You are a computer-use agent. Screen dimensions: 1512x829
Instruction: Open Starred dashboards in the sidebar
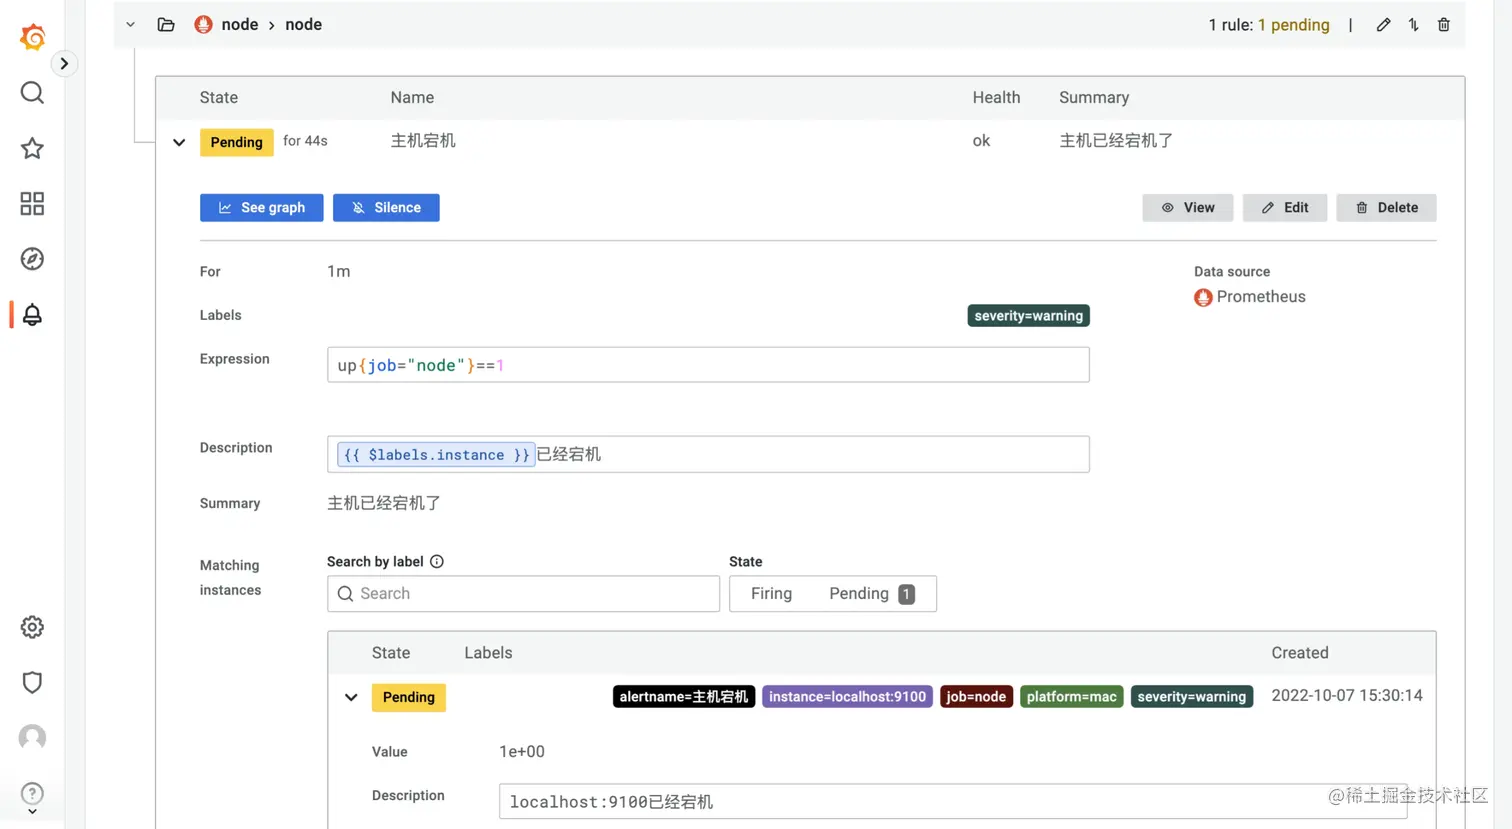pyautogui.click(x=32, y=148)
